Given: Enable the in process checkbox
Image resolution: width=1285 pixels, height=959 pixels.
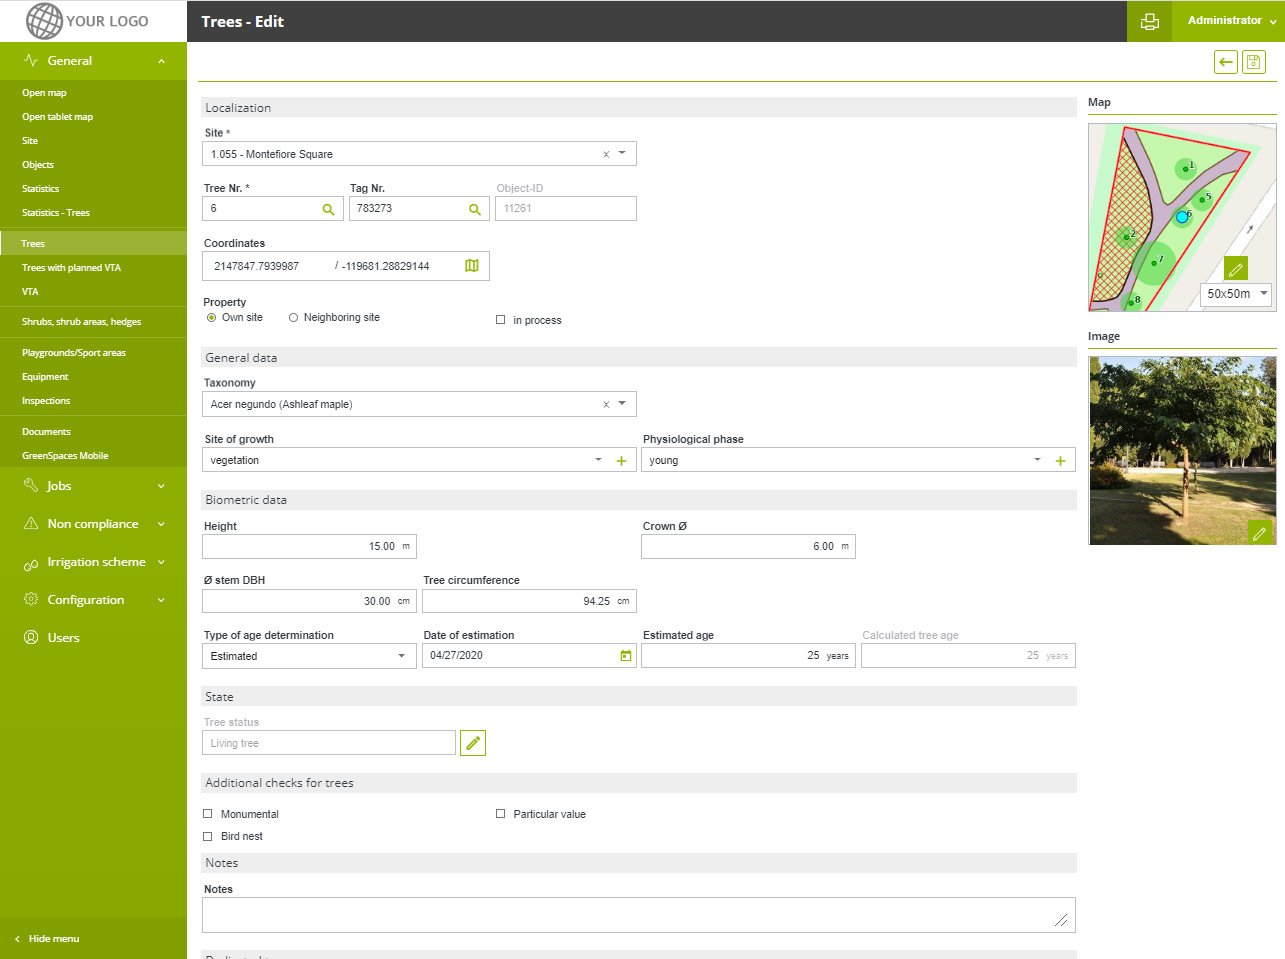Looking at the screenshot, I should pyautogui.click(x=501, y=320).
